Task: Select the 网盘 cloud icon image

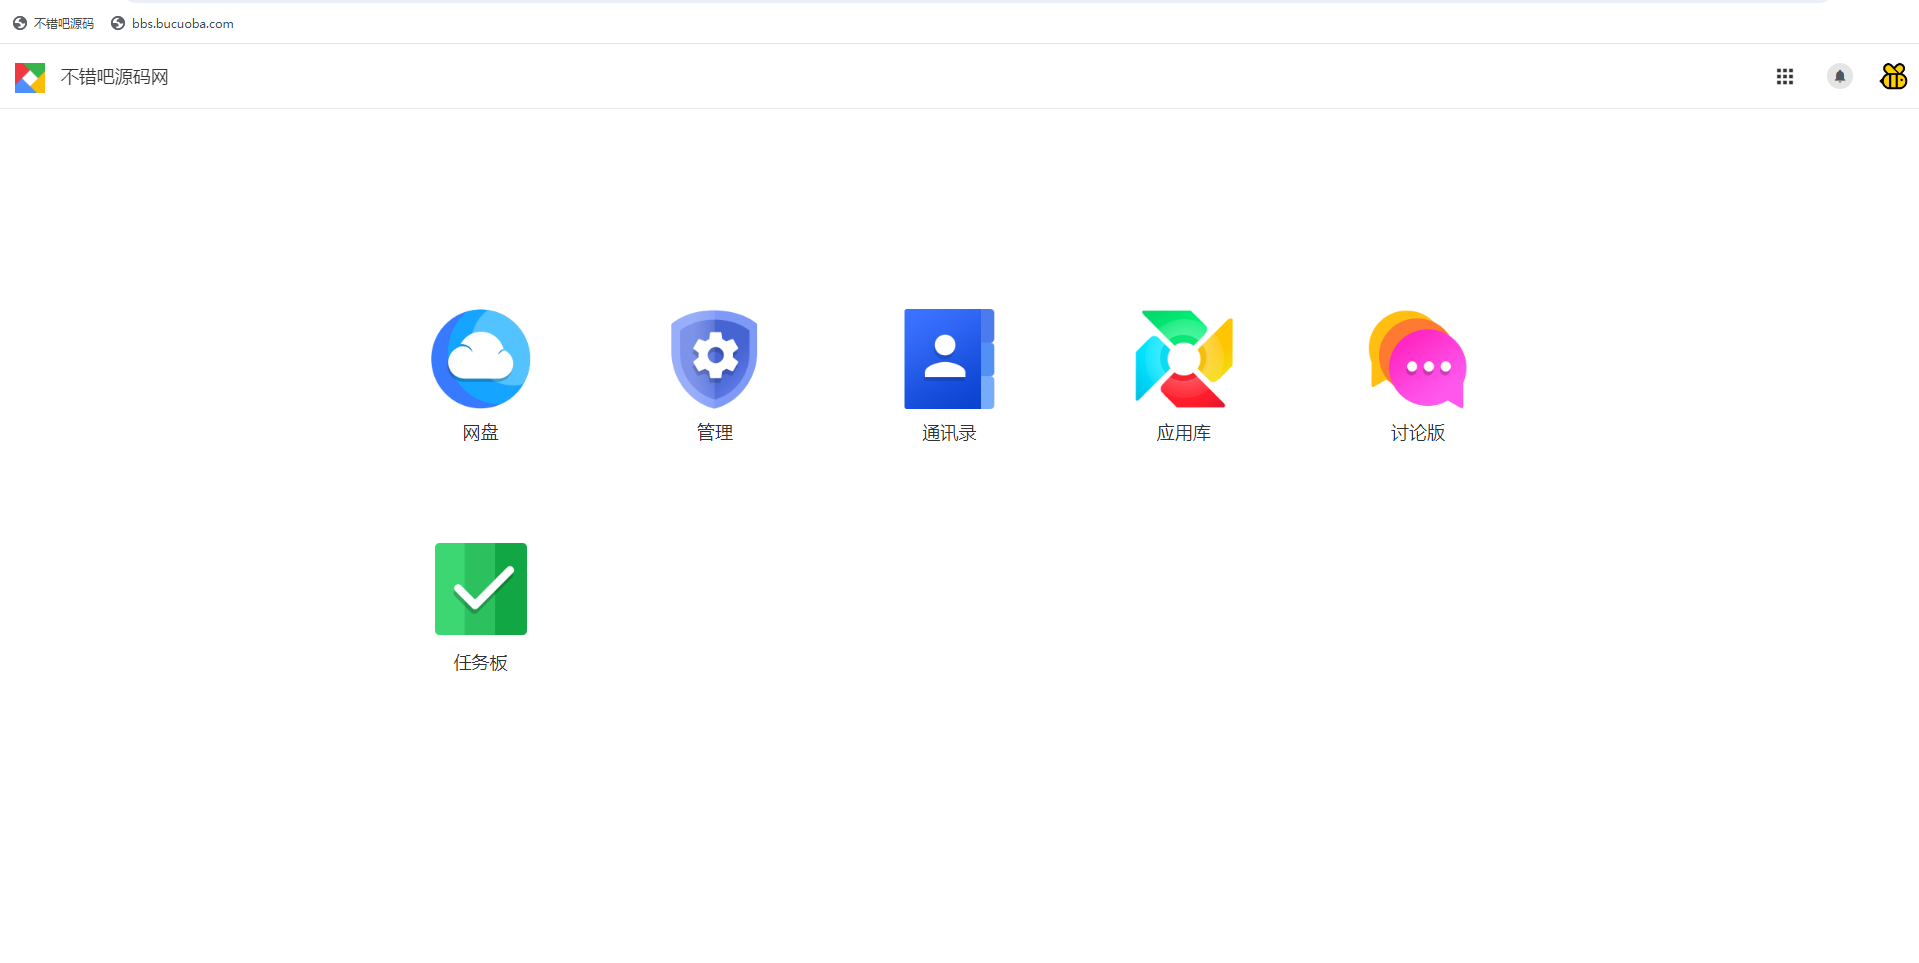Action: pyautogui.click(x=480, y=358)
